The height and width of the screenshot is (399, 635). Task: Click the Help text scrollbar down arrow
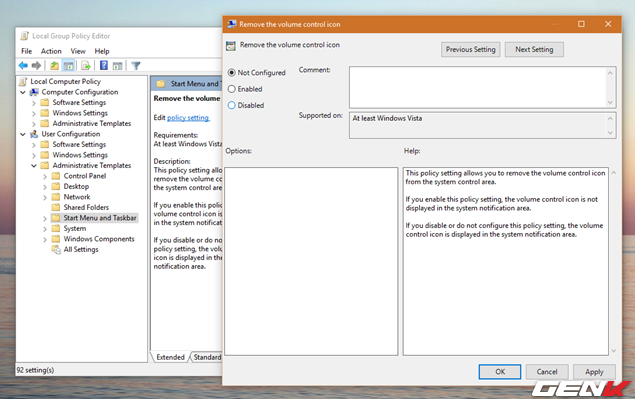(614, 351)
